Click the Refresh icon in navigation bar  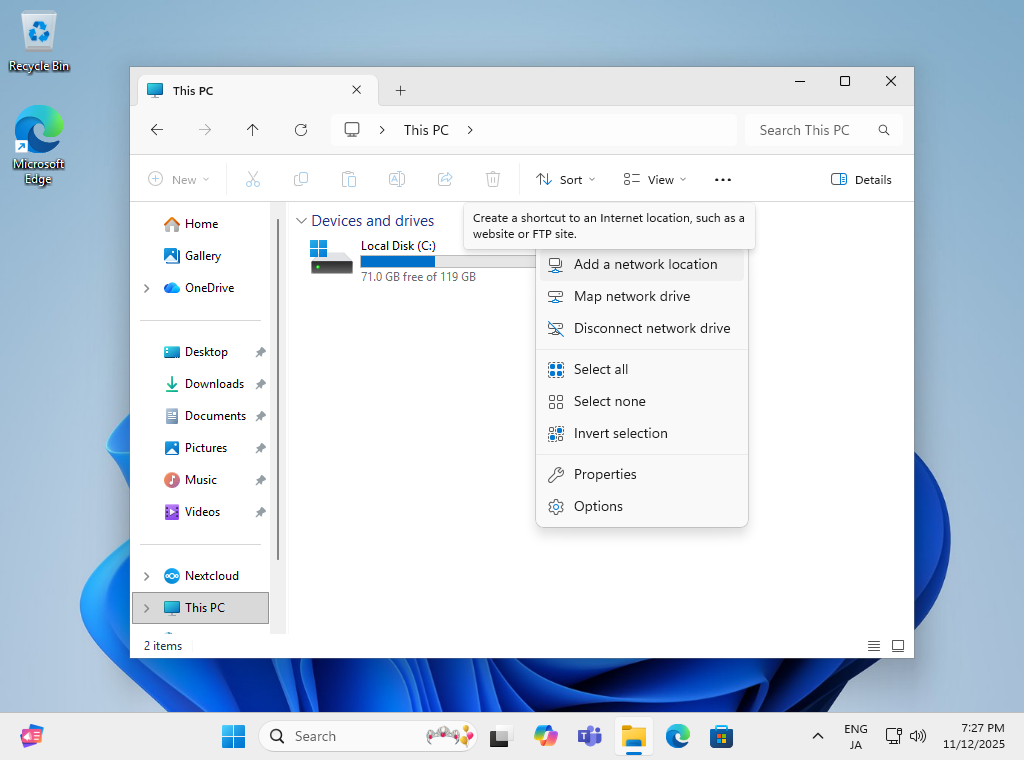tap(301, 130)
